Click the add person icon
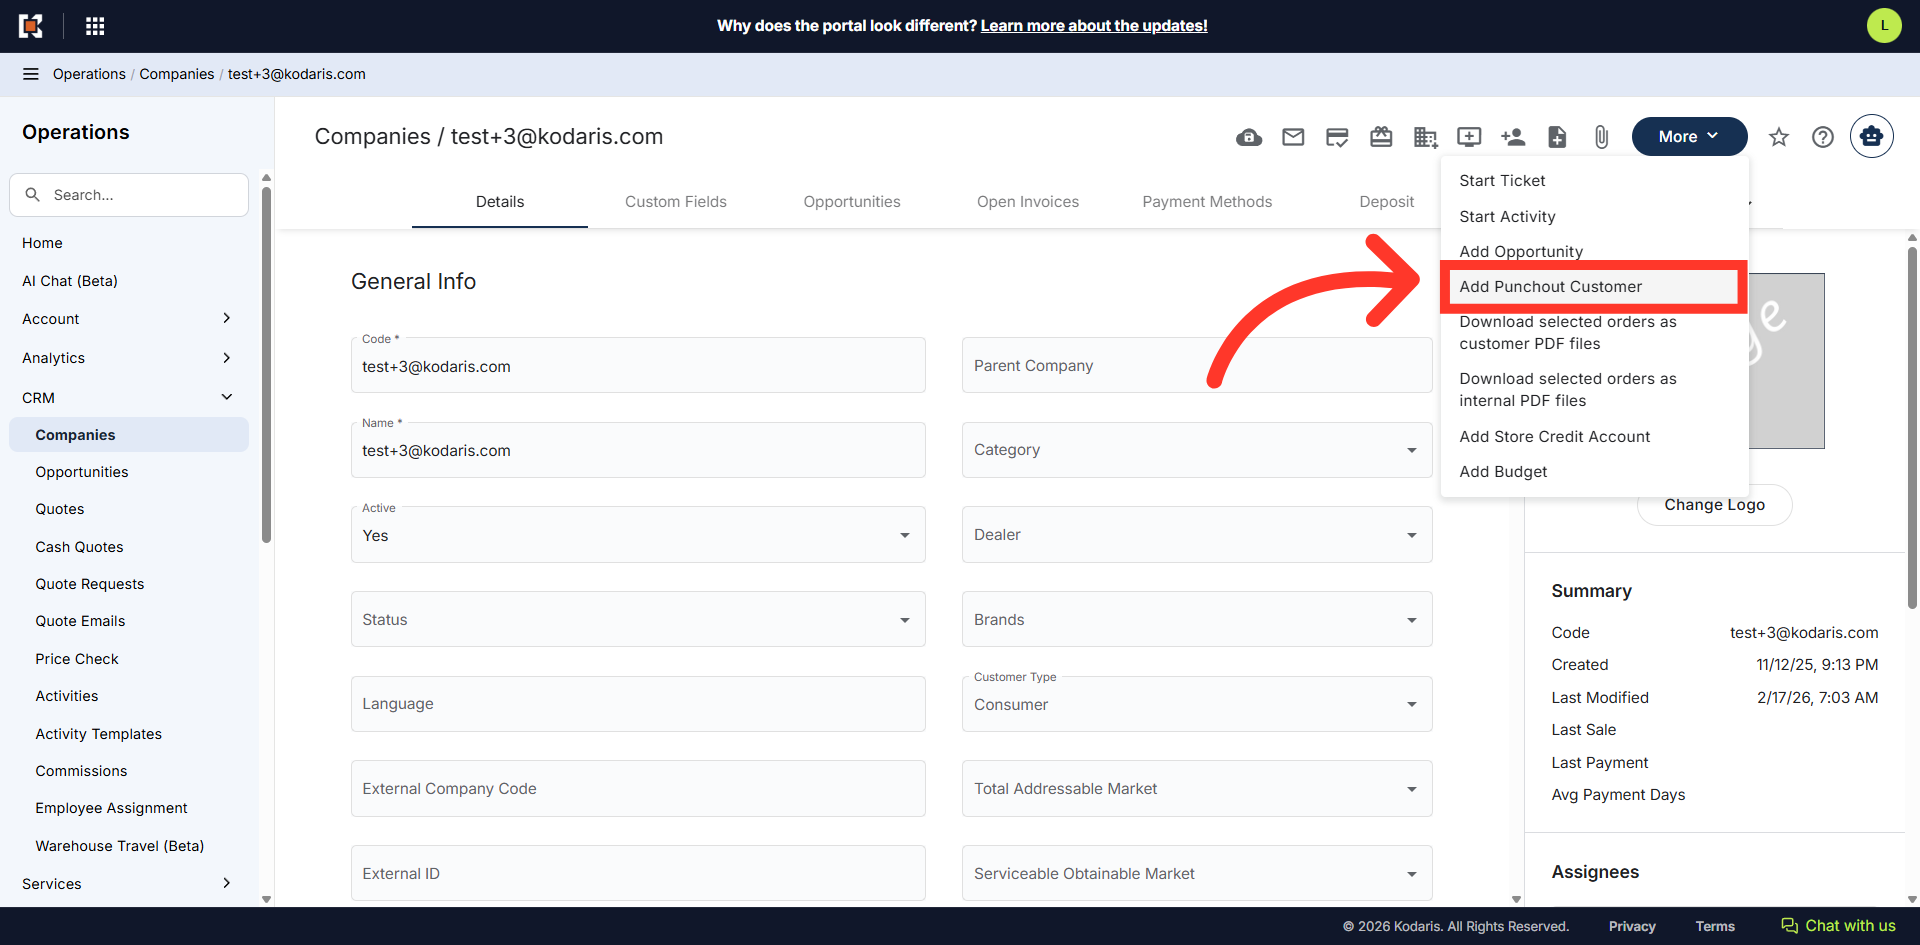 pyautogui.click(x=1513, y=137)
